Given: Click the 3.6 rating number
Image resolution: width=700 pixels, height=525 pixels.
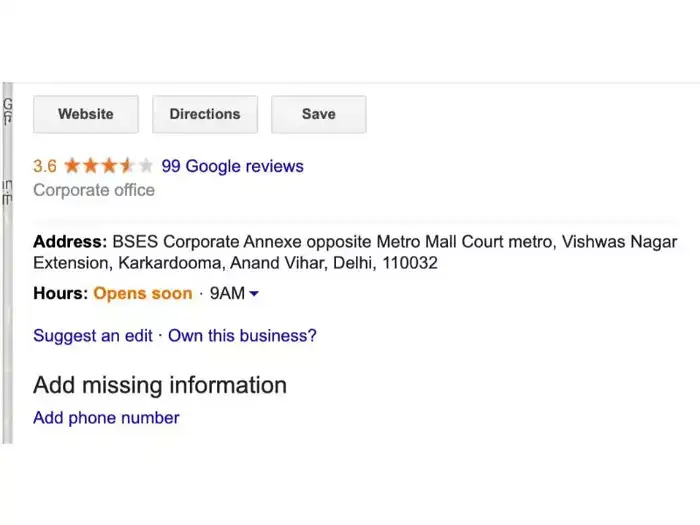Looking at the screenshot, I should pos(45,166).
